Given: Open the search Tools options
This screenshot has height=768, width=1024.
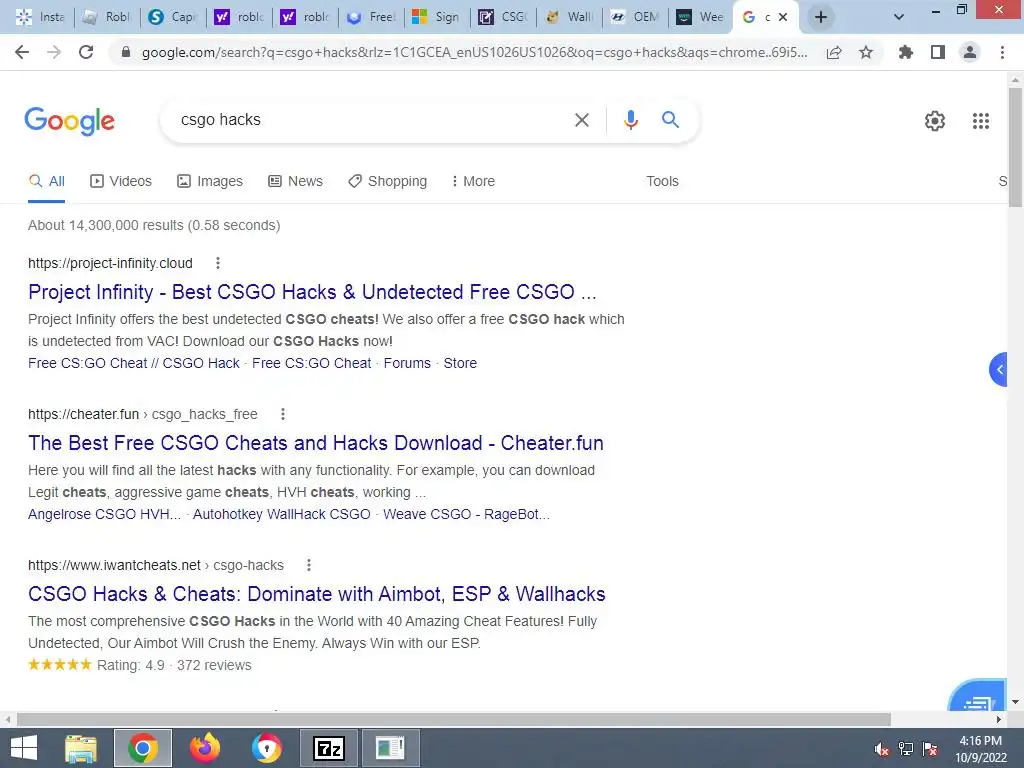Looking at the screenshot, I should coord(662,182).
